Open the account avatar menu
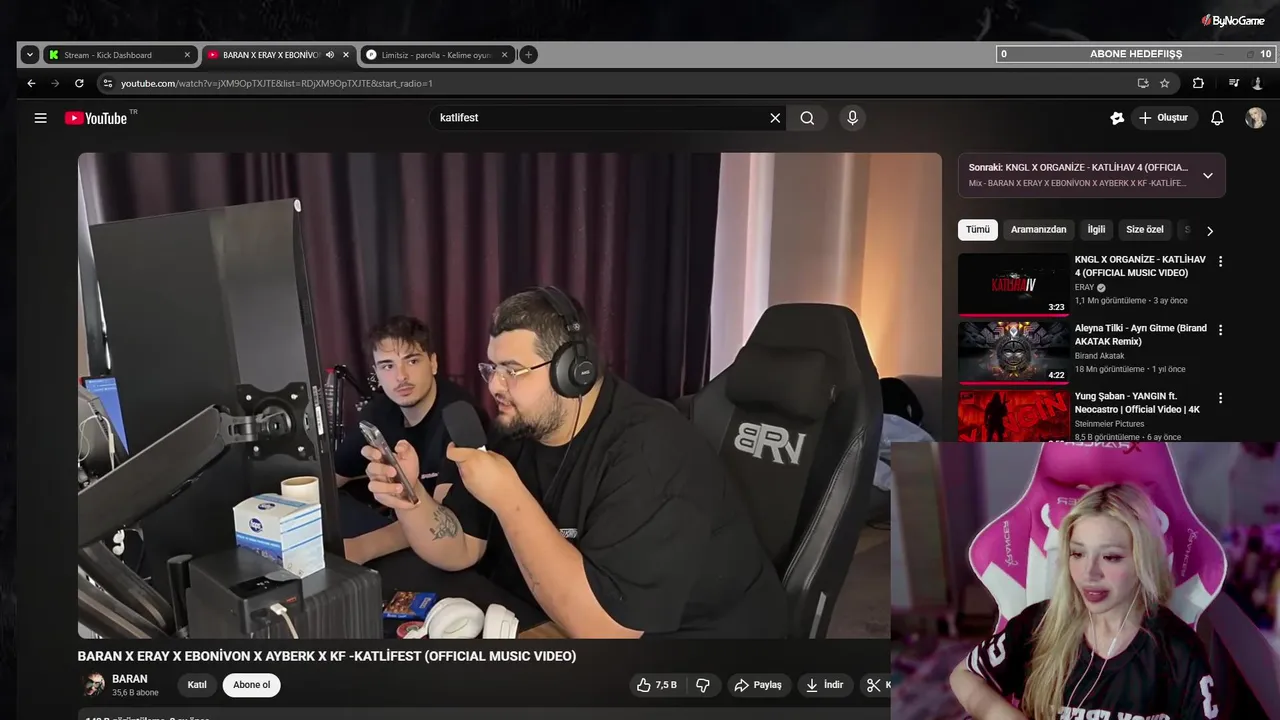 [1255, 118]
